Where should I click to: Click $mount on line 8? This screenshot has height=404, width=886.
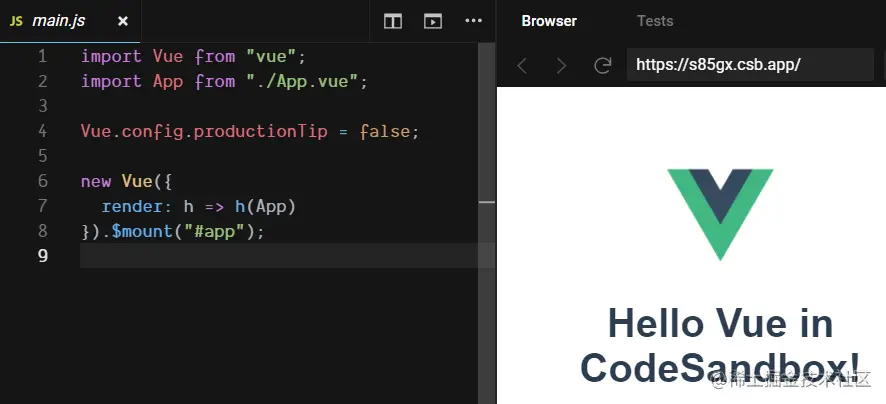click(x=141, y=231)
